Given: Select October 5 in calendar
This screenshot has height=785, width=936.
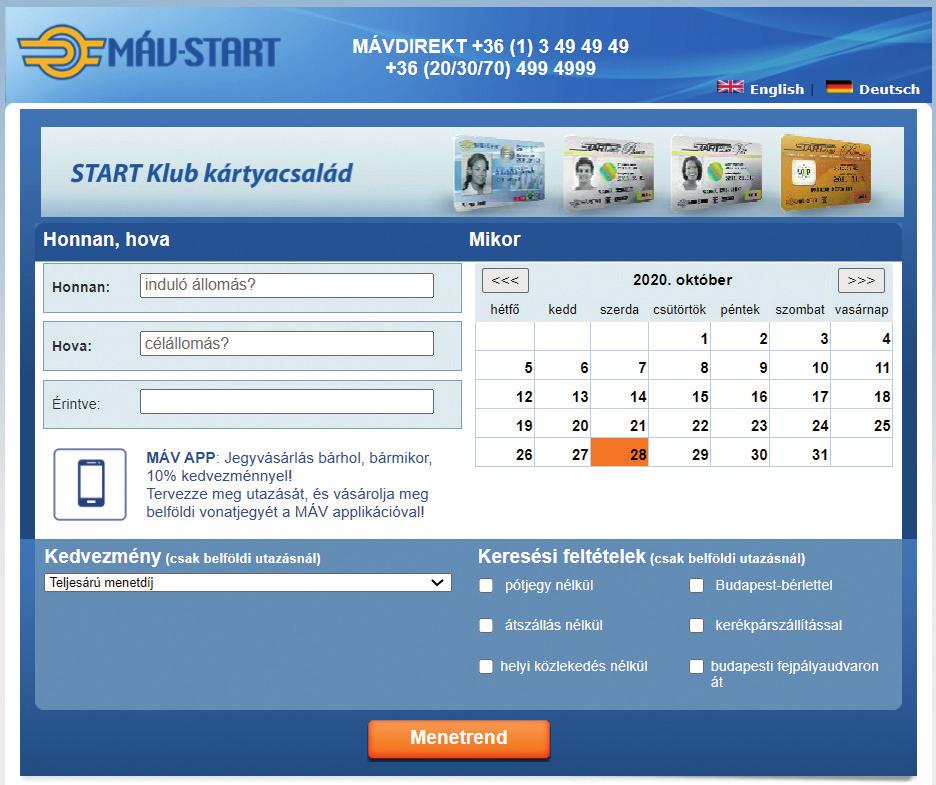Looking at the screenshot, I should tap(506, 367).
